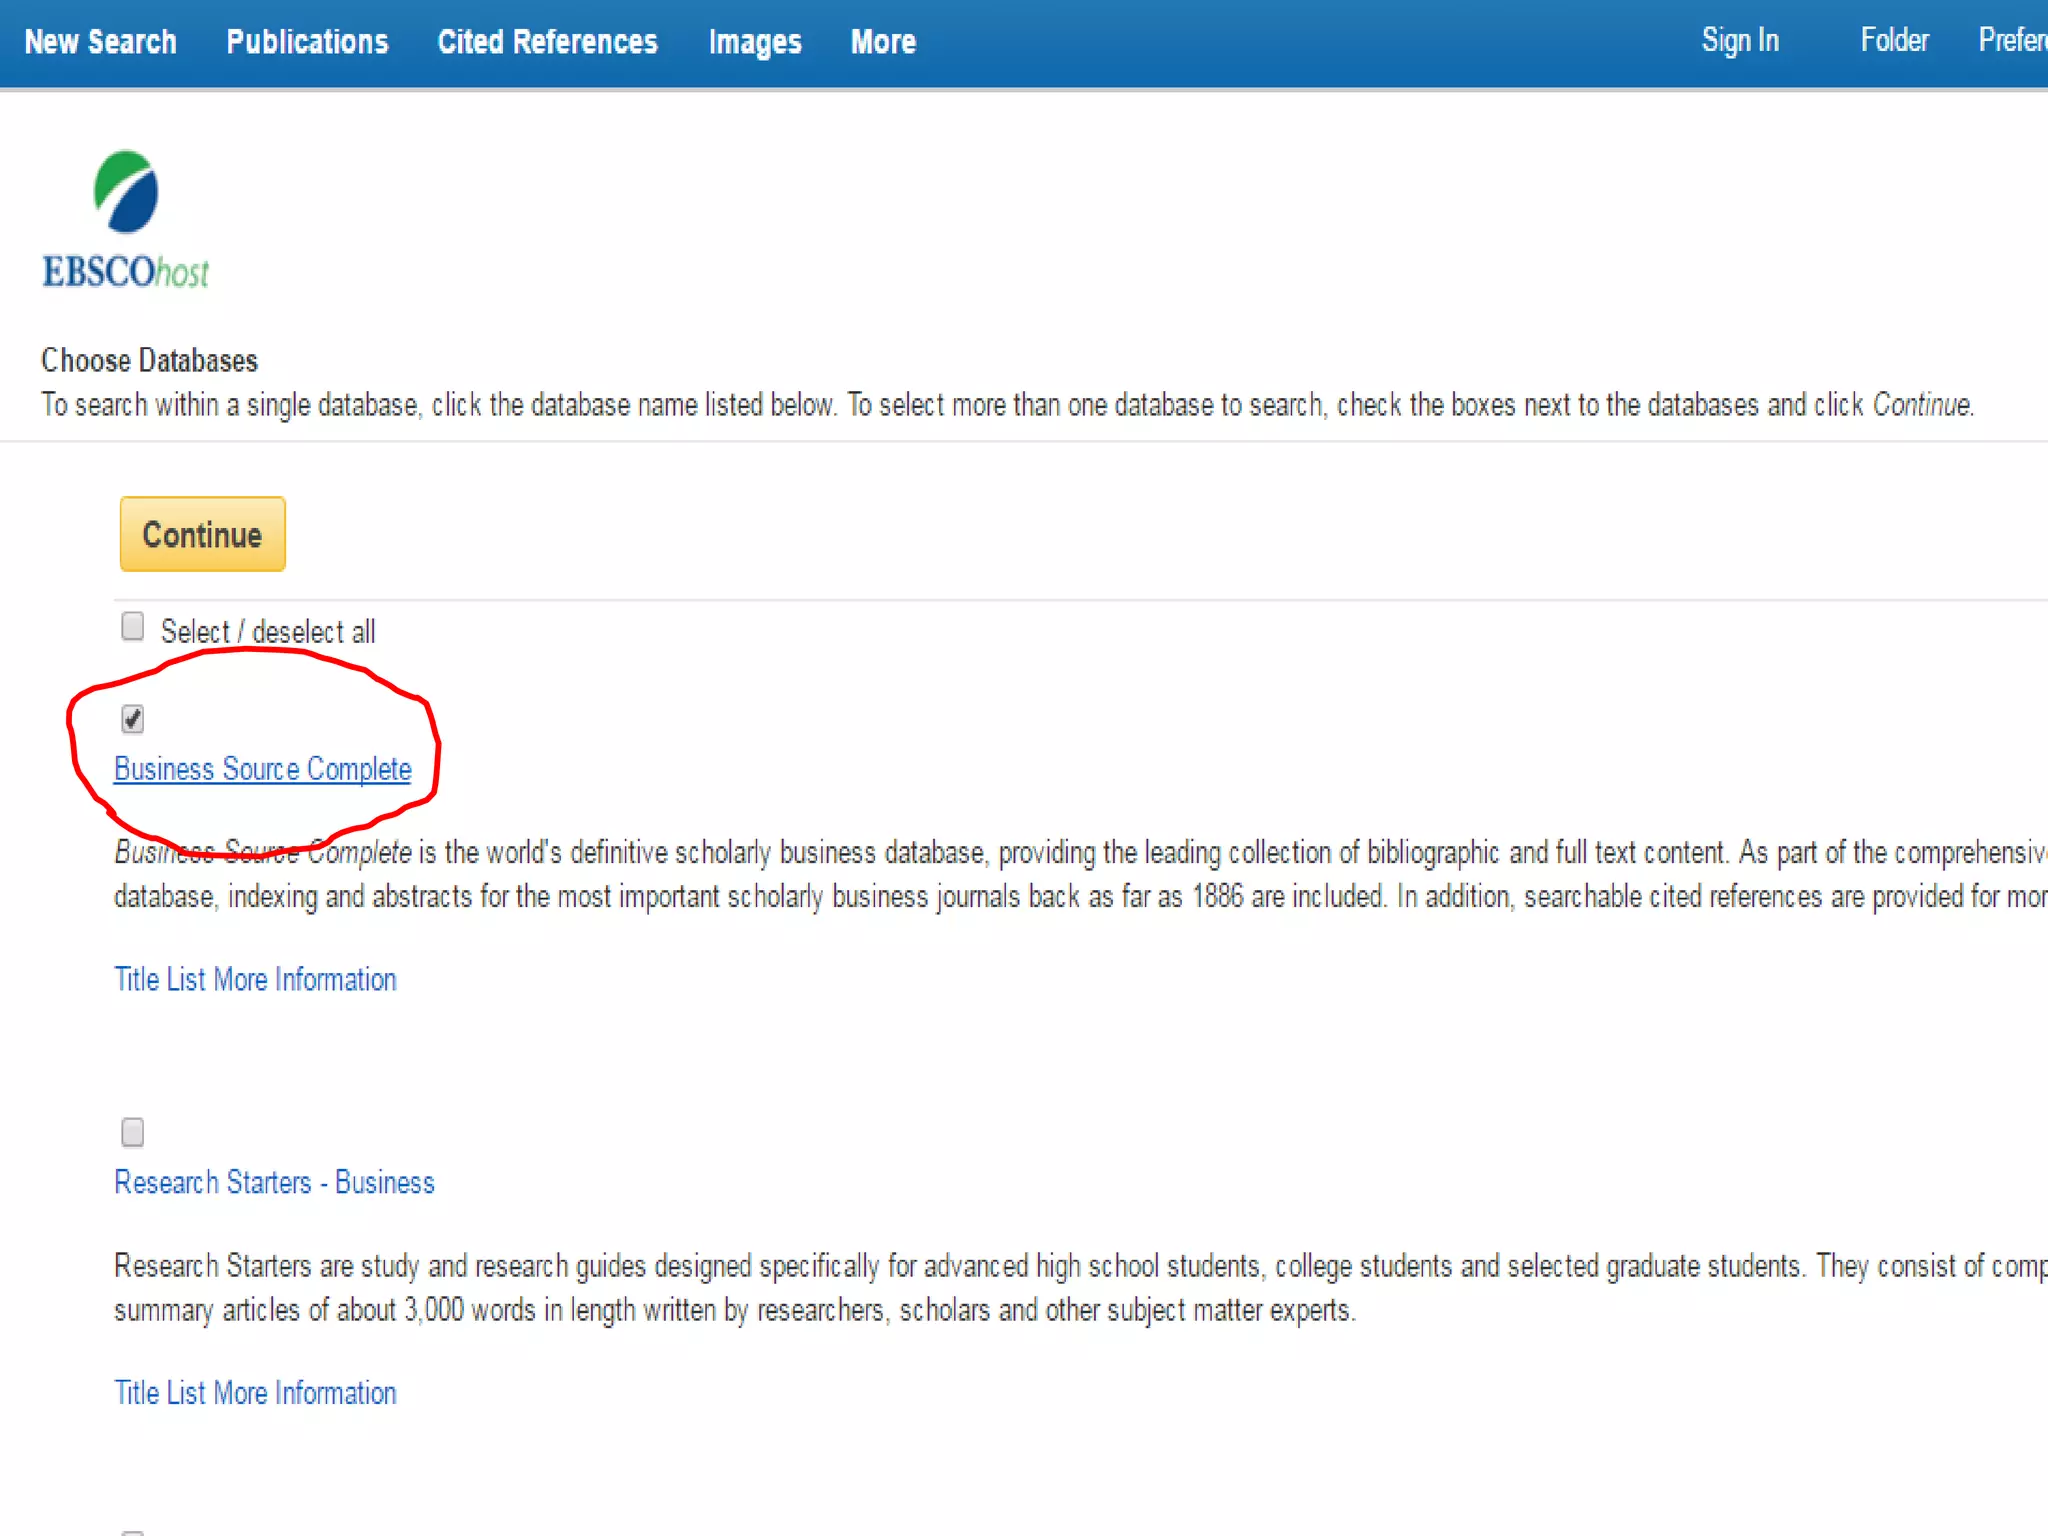Image resolution: width=2048 pixels, height=1536 pixels.
Task: Uncheck the Business Source Complete checkbox
Action: (x=132, y=719)
